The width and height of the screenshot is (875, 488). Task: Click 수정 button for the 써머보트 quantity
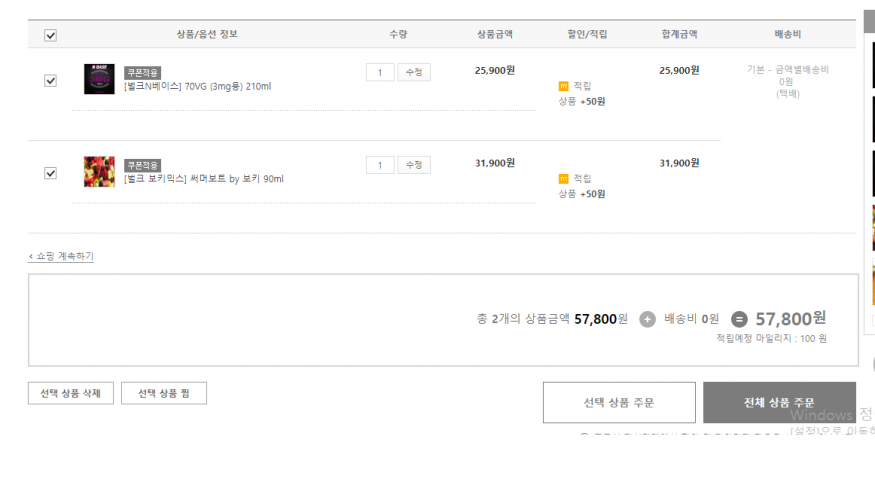point(414,165)
